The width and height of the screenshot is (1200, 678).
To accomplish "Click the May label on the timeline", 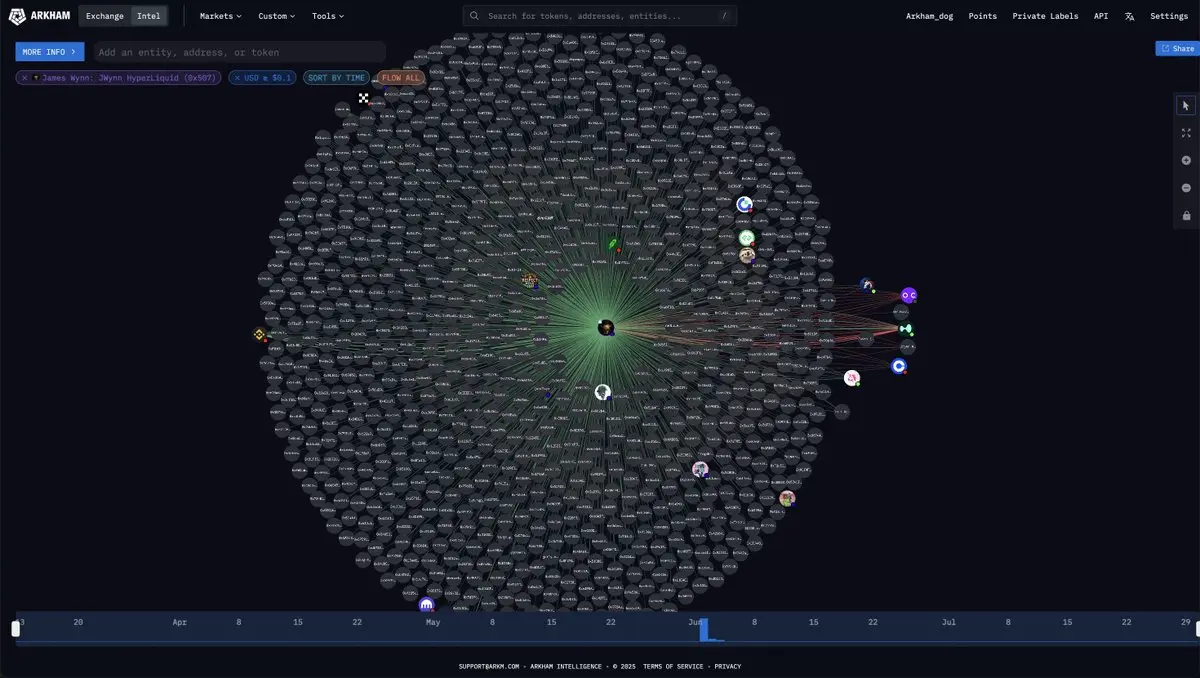I will point(433,622).
